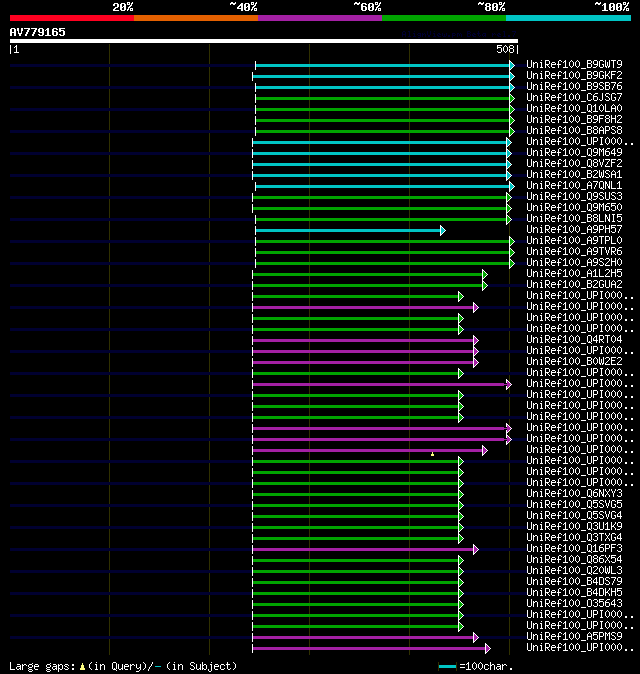Click the orange ~40% identity legend segment
Screen dimensions: 640x674
[196, 18]
